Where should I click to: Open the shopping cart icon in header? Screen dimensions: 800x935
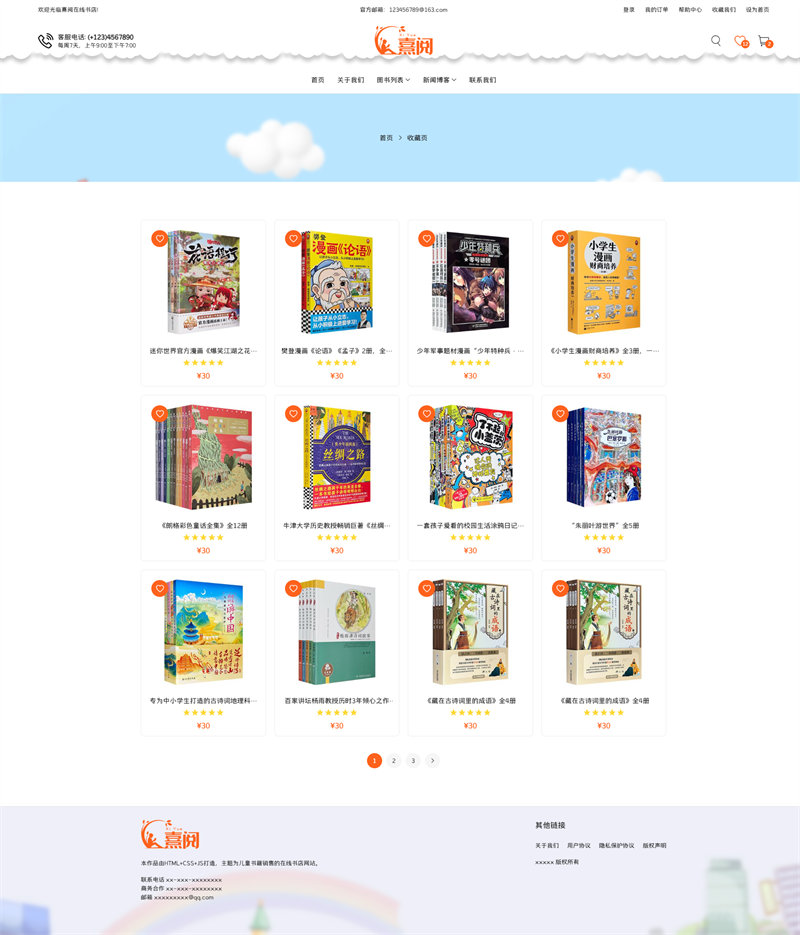[x=765, y=41]
